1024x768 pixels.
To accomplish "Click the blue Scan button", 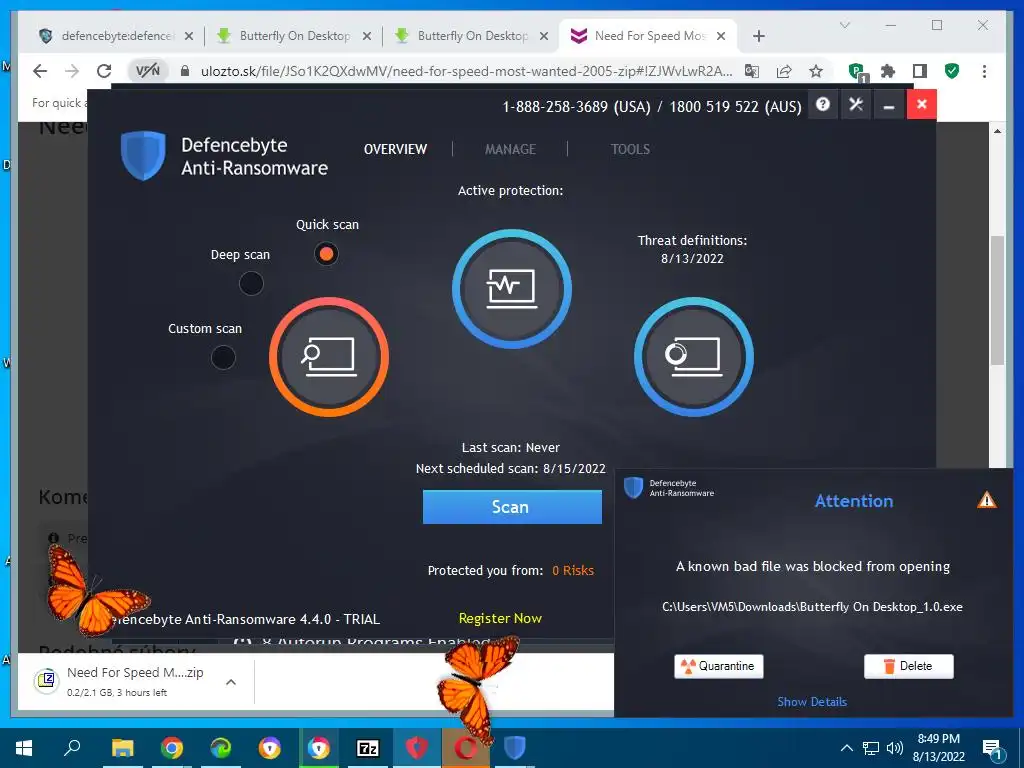I will 512,507.
